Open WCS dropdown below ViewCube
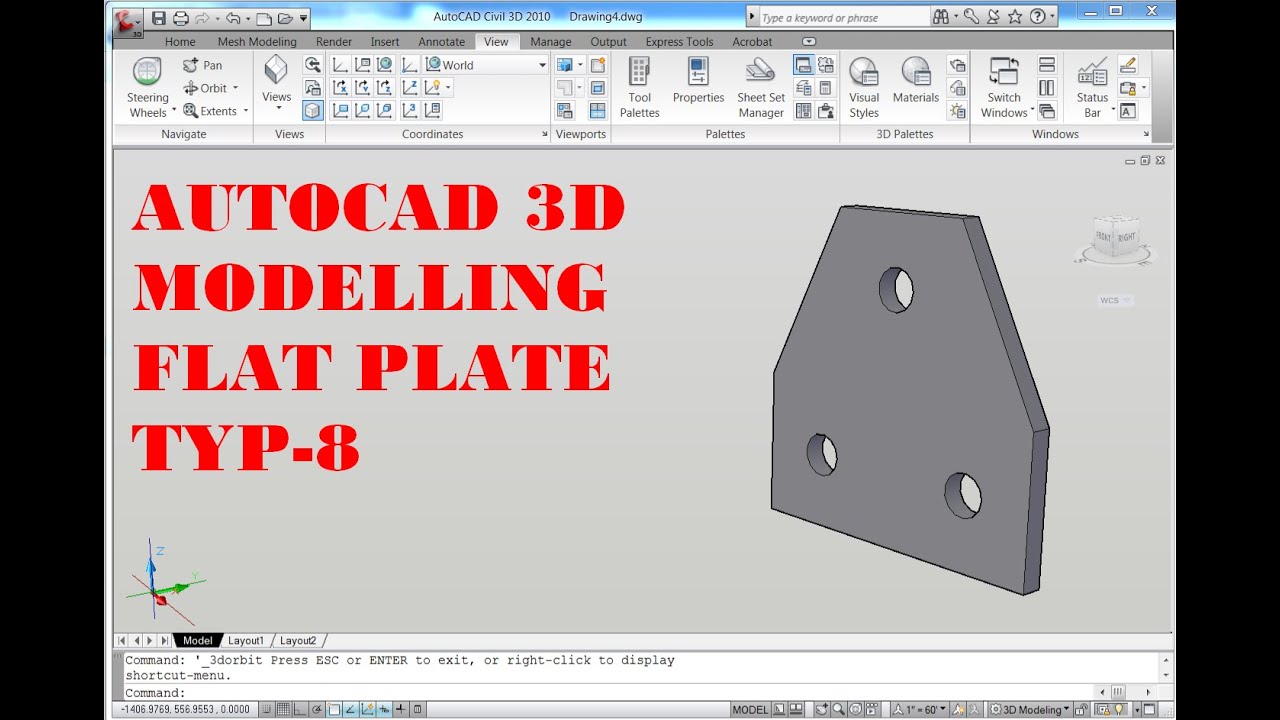 click(x=1115, y=300)
